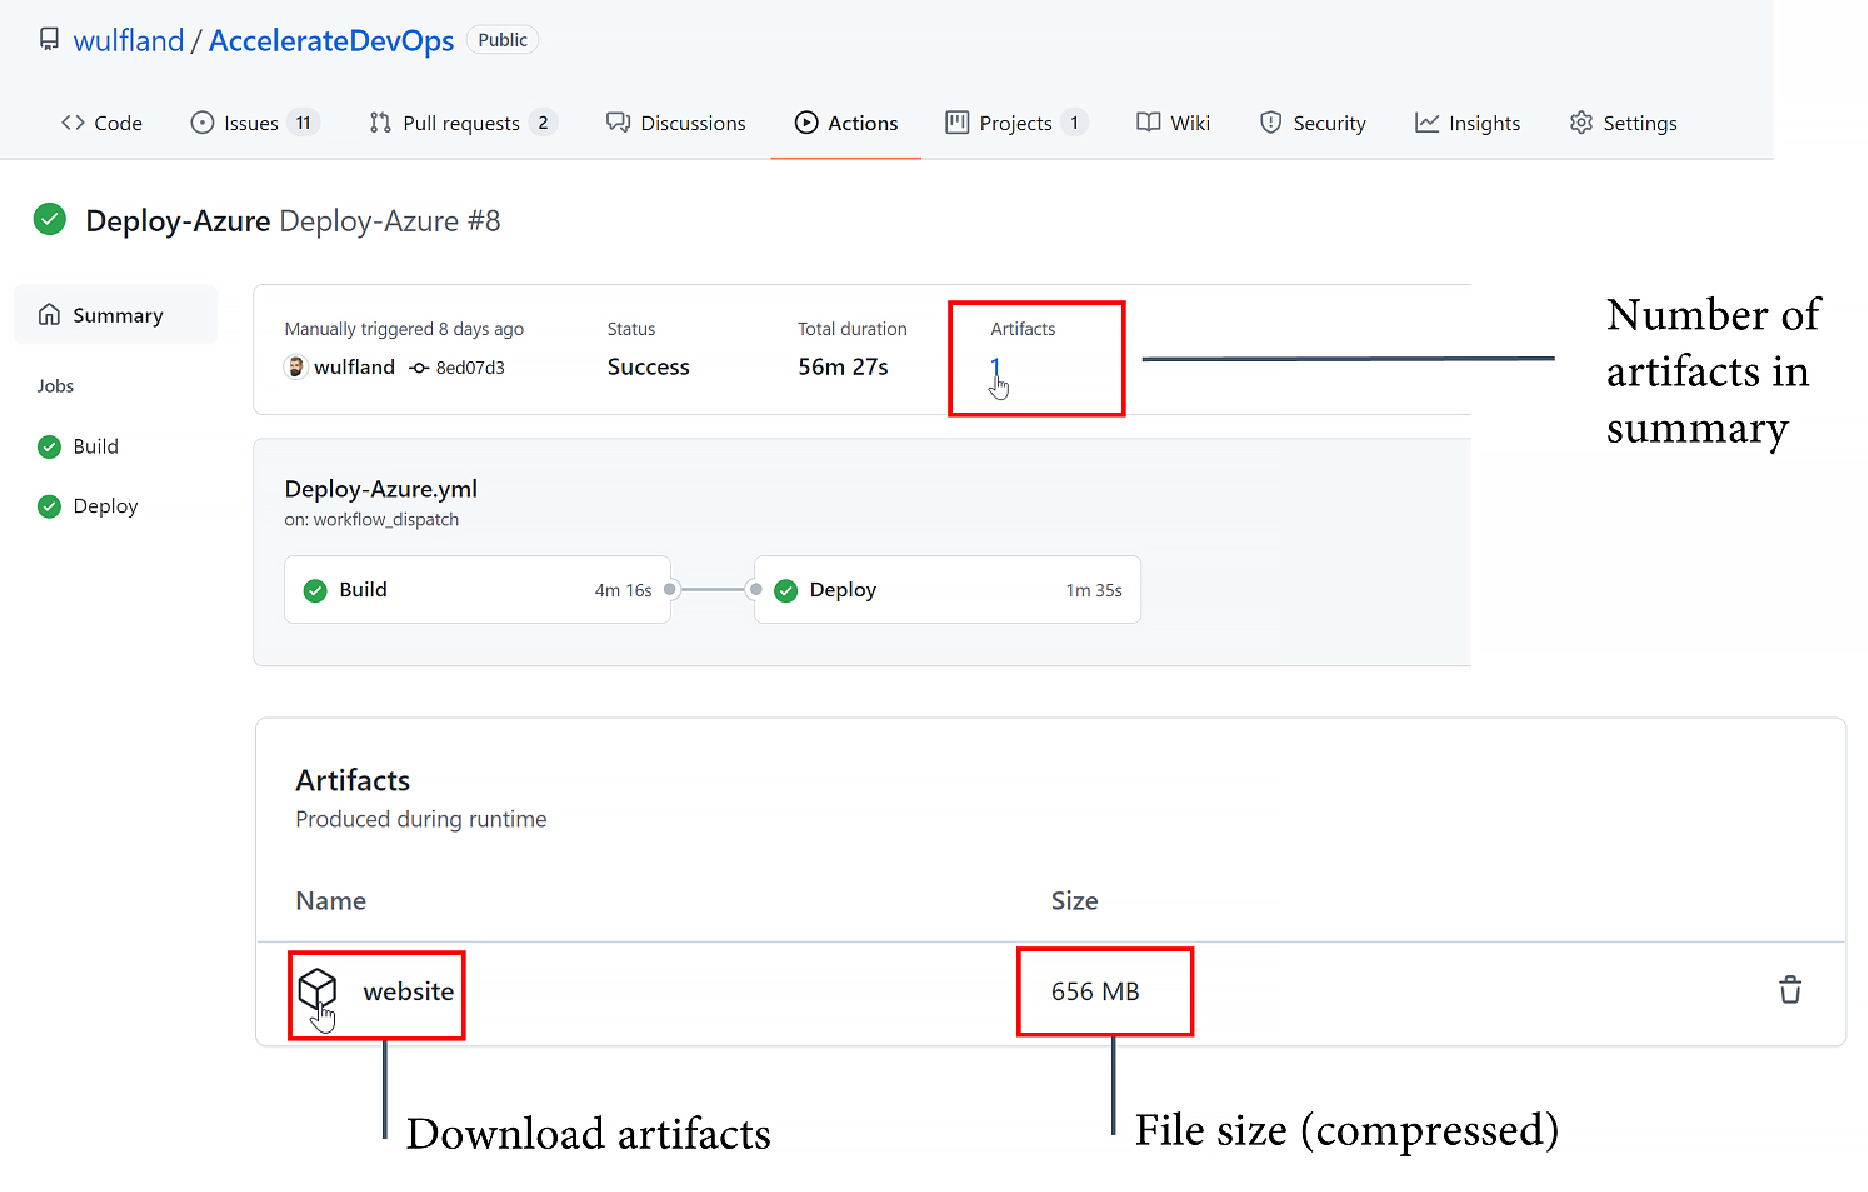Screen dimensions: 1868x1192
Task: Click the Size column header
Action: click(x=1075, y=900)
